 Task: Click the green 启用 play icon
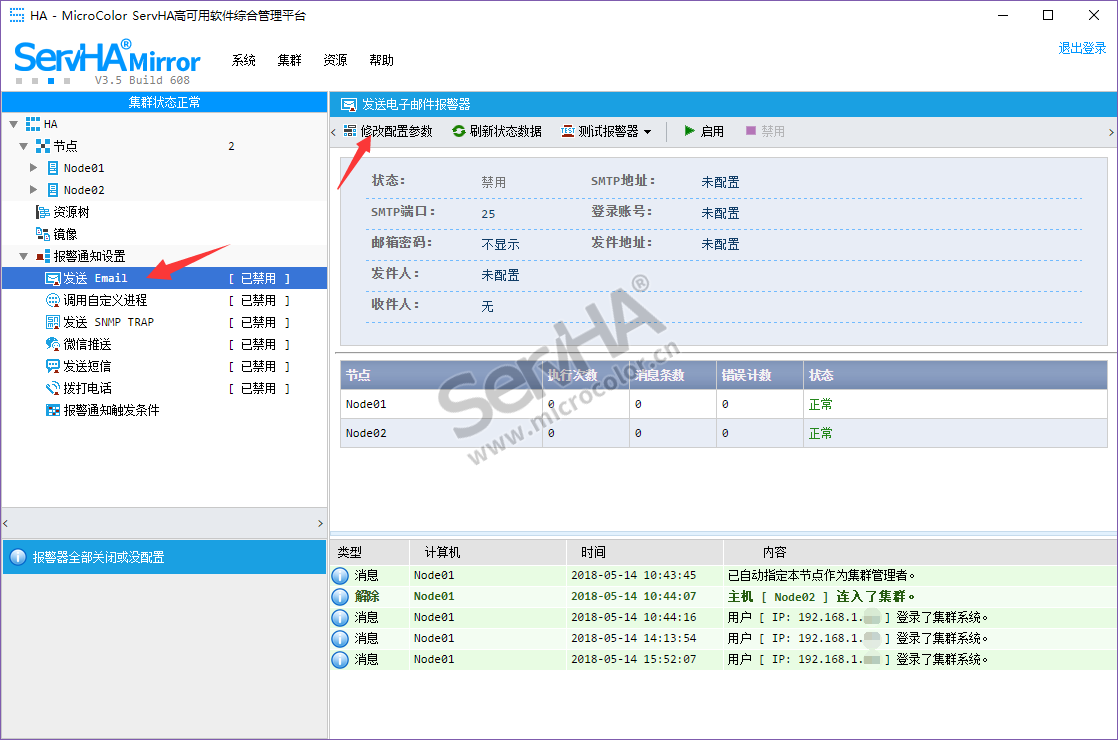pos(689,131)
